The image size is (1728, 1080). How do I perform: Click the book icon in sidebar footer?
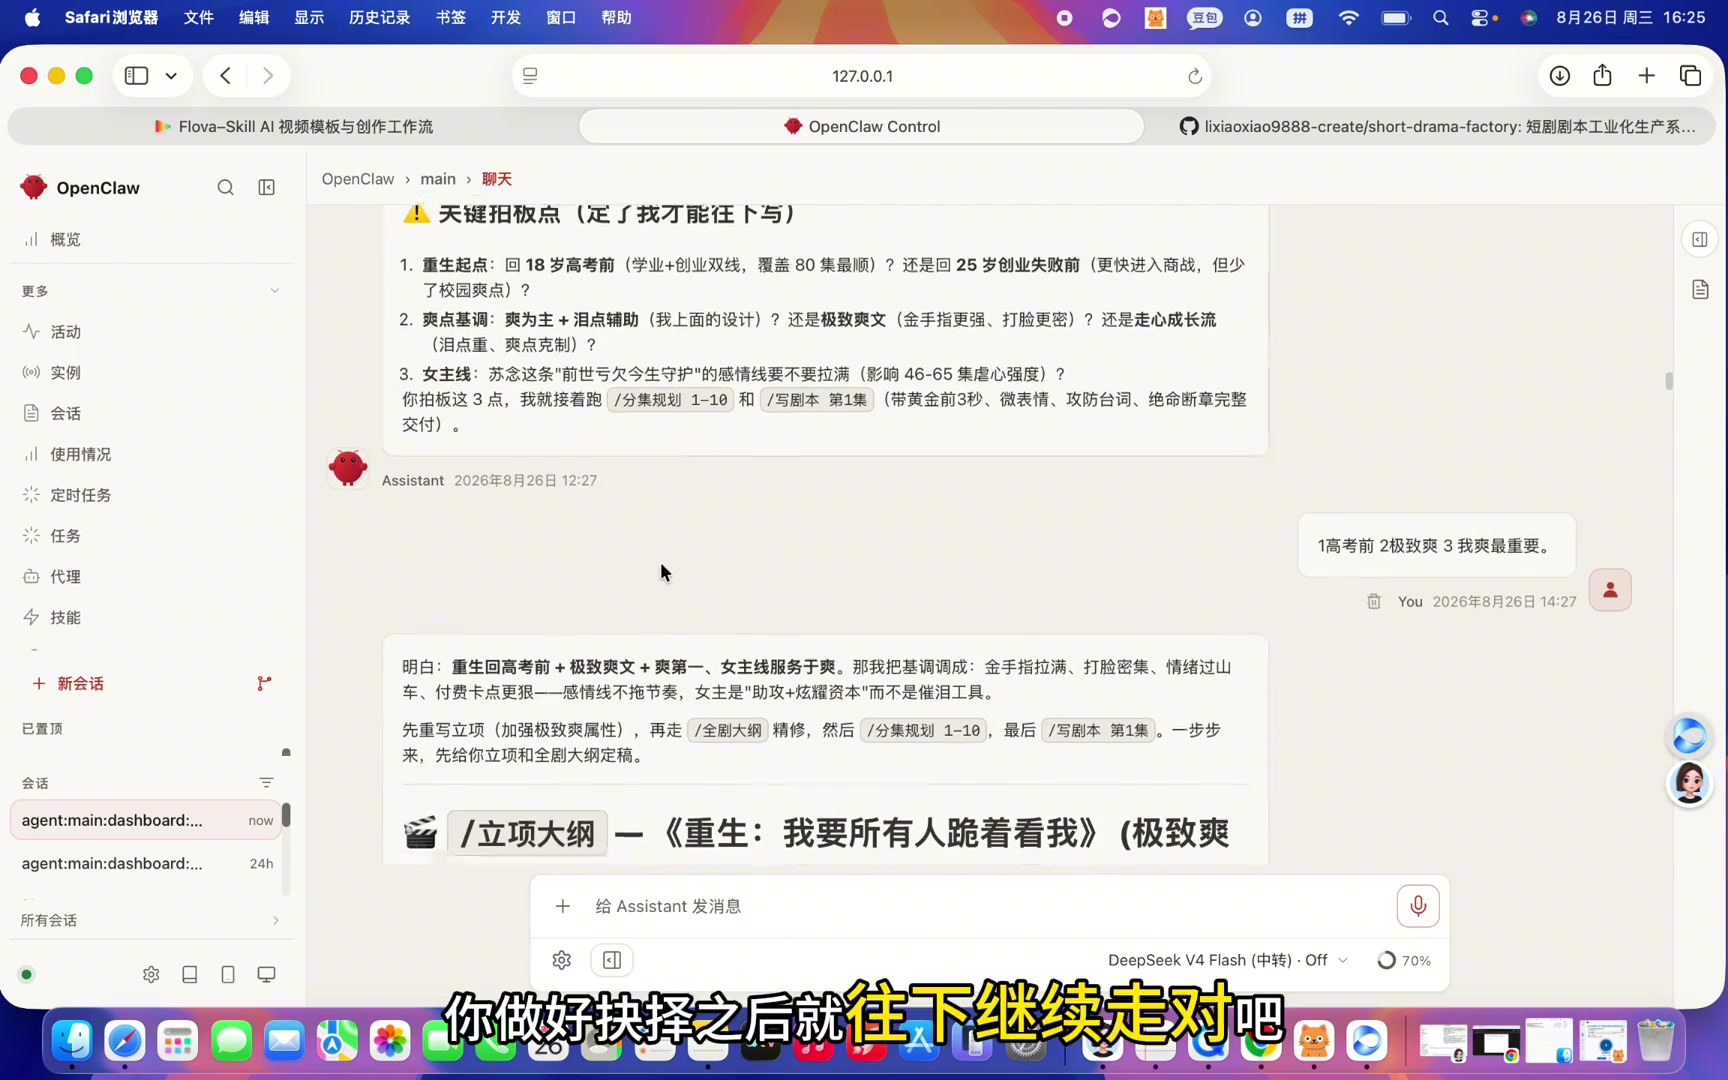pyautogui.click(x=190, y=974)
